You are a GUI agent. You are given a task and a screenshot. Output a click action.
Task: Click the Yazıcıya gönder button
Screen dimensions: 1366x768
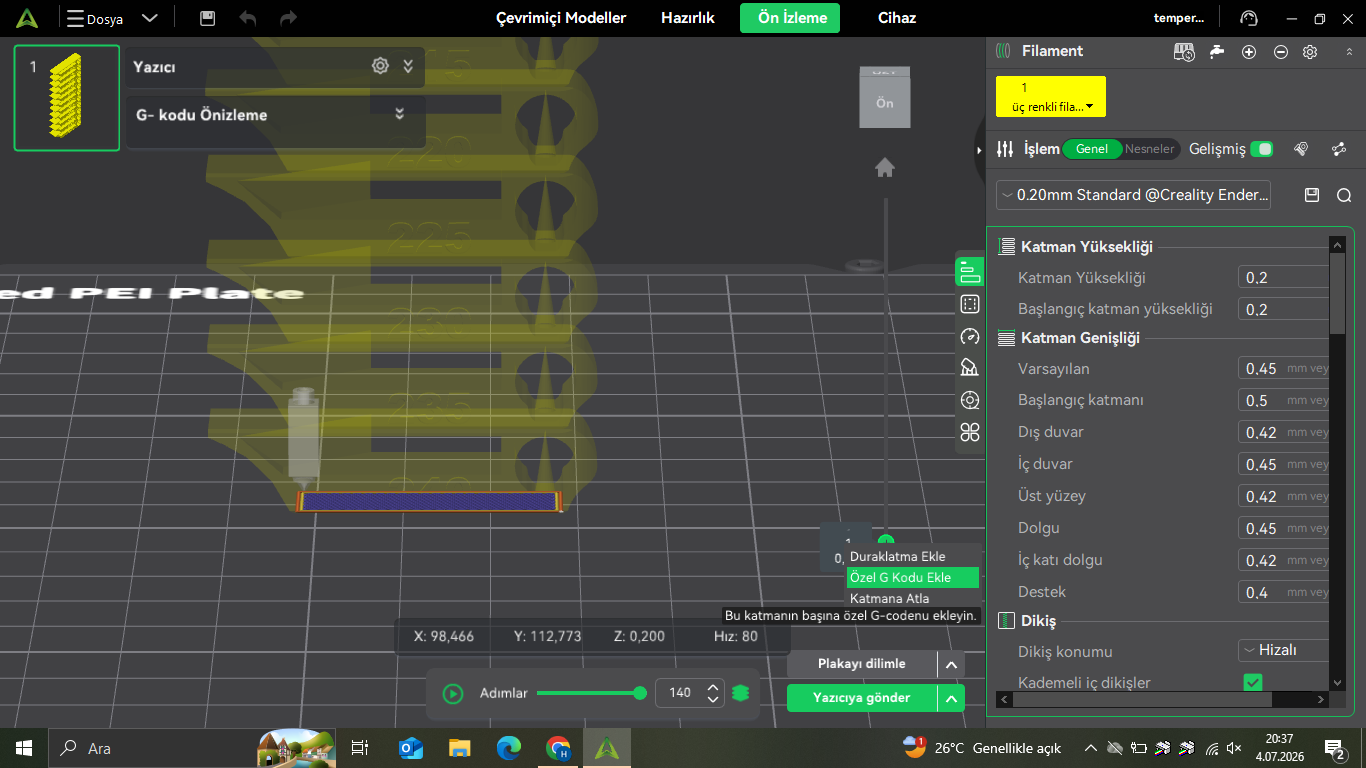point(862,698)
